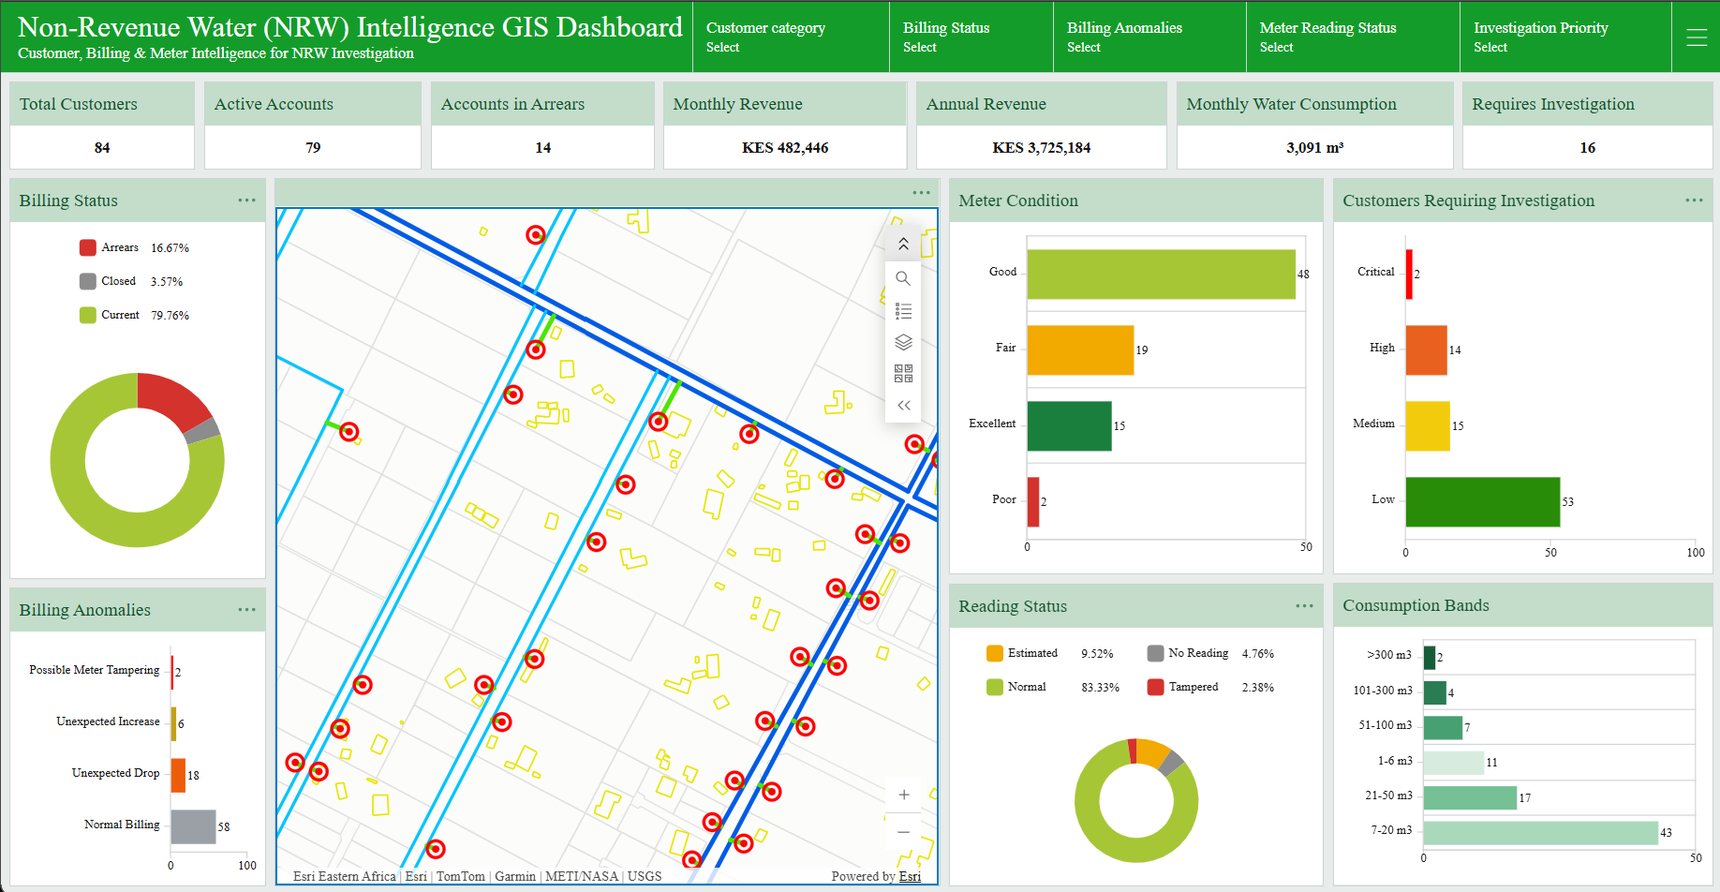
Task: Select the High priority investigation bar
Action: click(1426, 350)
